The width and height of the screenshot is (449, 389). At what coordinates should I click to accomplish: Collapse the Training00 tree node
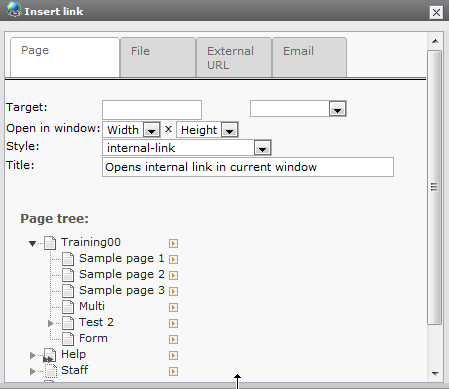(32, 244)
